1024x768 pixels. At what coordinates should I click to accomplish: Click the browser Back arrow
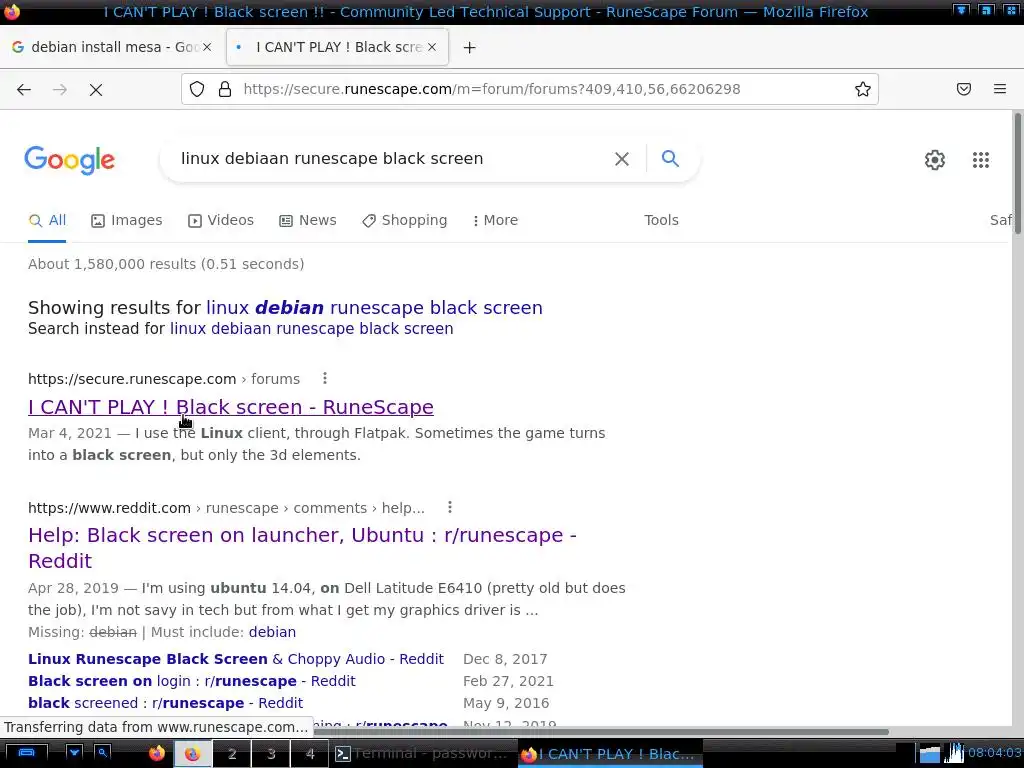pos(24,89)
